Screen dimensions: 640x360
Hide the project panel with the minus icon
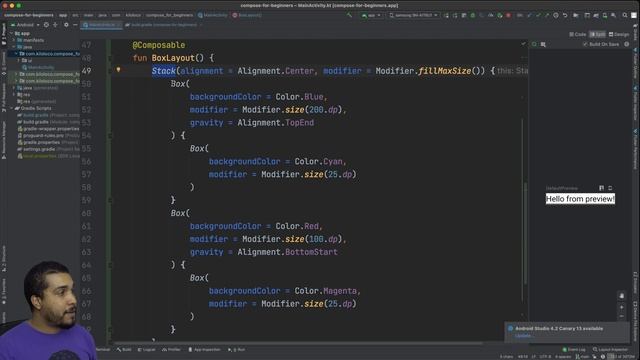point(75,25)
